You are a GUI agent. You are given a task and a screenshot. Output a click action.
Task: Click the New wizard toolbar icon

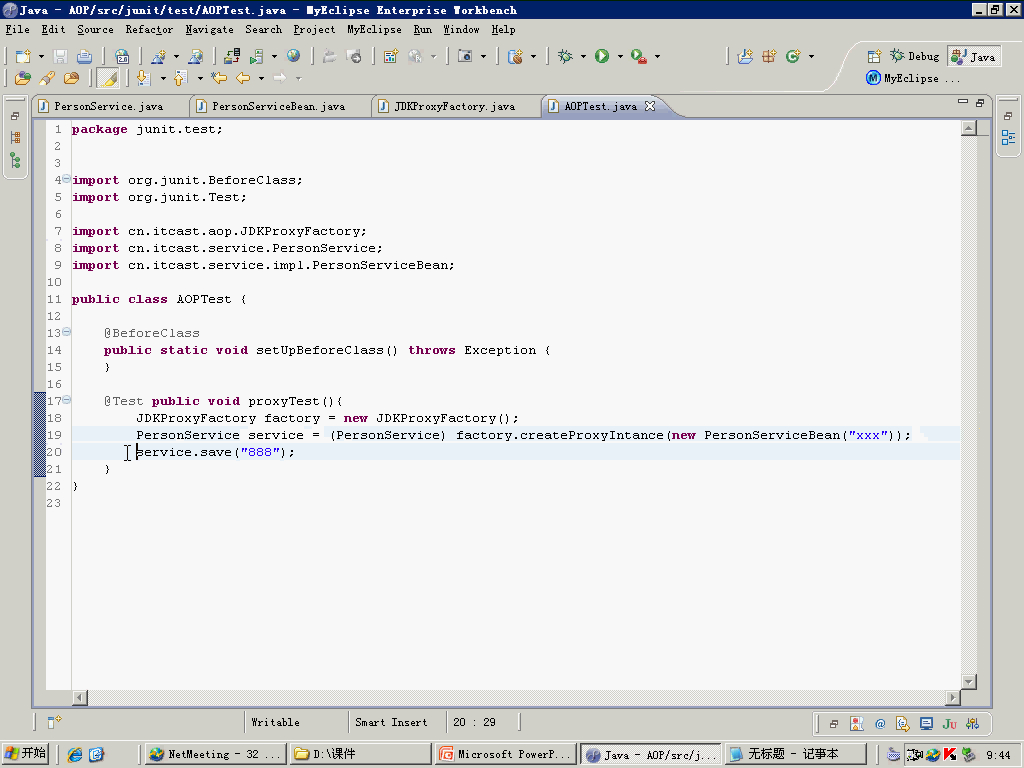(23, 56)
